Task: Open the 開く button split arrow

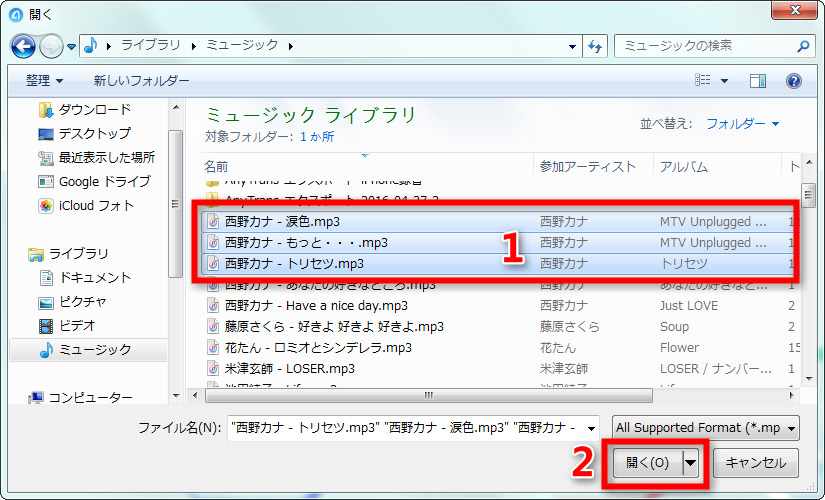Action: [x=690, y=463]
